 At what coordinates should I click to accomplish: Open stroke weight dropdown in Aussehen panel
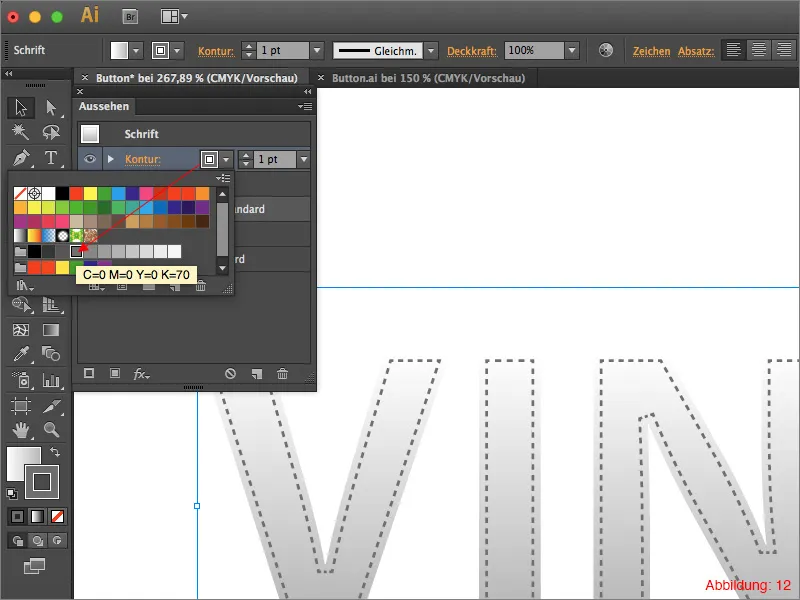tap(304, 159)
